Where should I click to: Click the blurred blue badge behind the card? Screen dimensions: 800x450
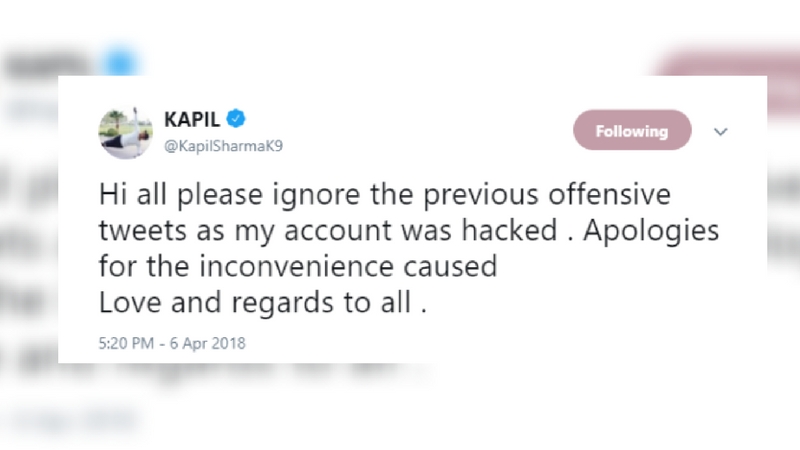pos(121,62)
